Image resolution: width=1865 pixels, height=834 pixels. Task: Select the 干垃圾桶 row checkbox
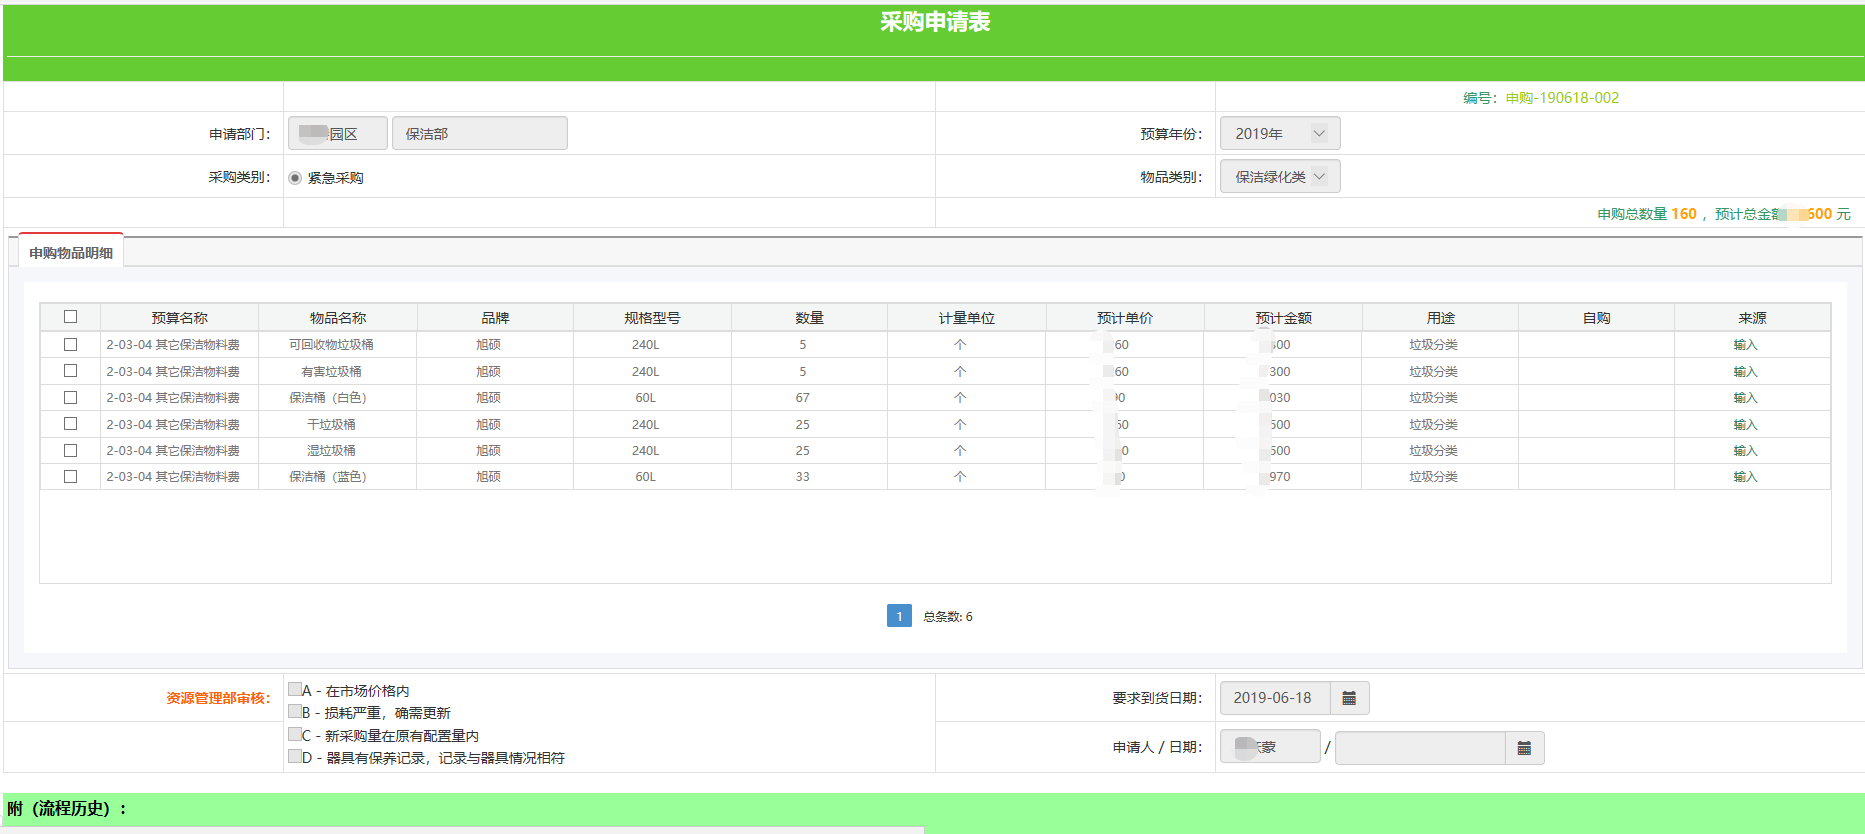70,424
